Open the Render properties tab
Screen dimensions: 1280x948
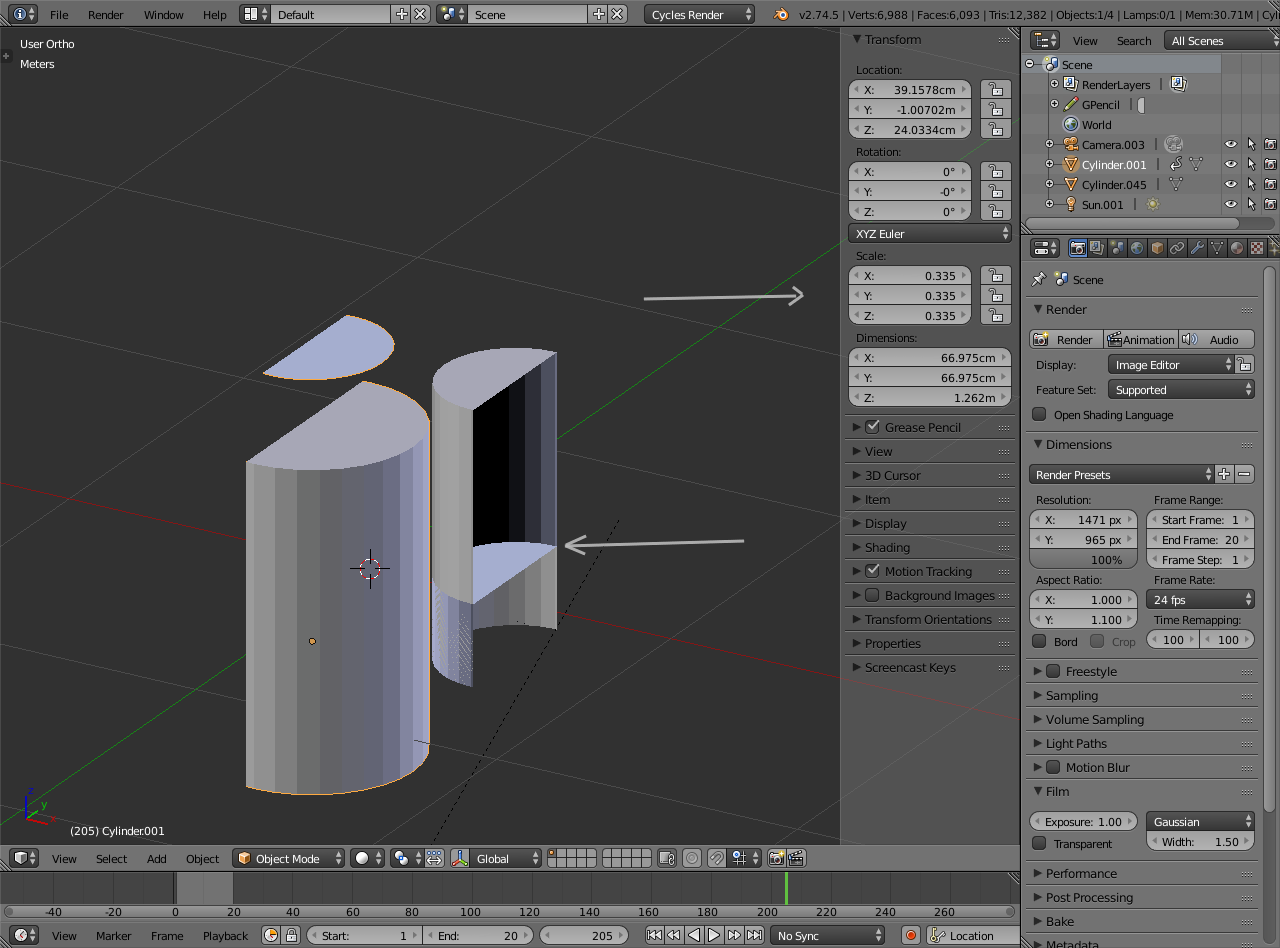[x=1078, y=248]
